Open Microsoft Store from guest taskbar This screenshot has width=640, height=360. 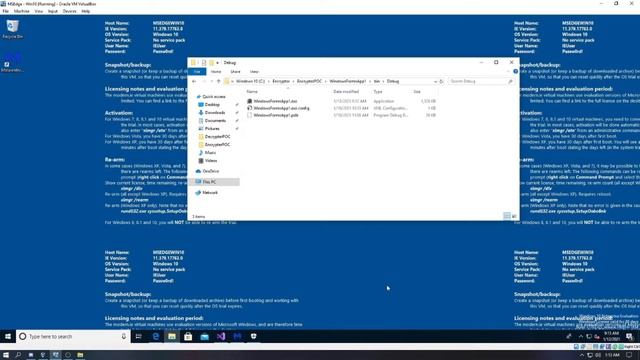click(x=188, y=336)
